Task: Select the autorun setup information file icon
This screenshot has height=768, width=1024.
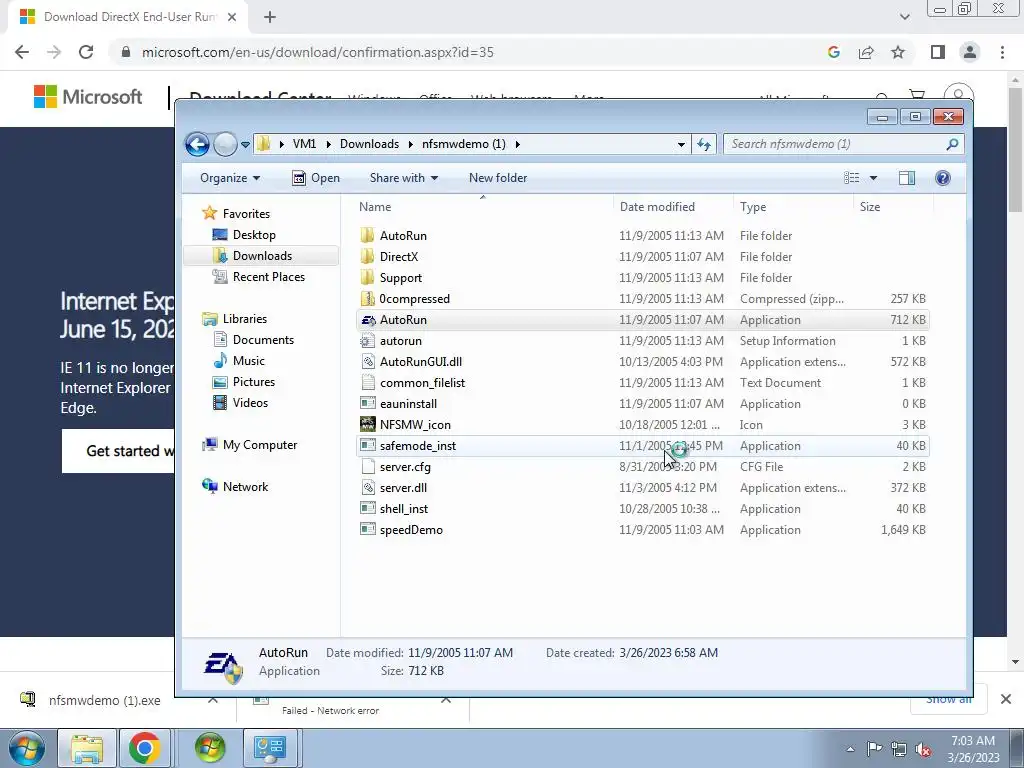Action: [368, 341]
